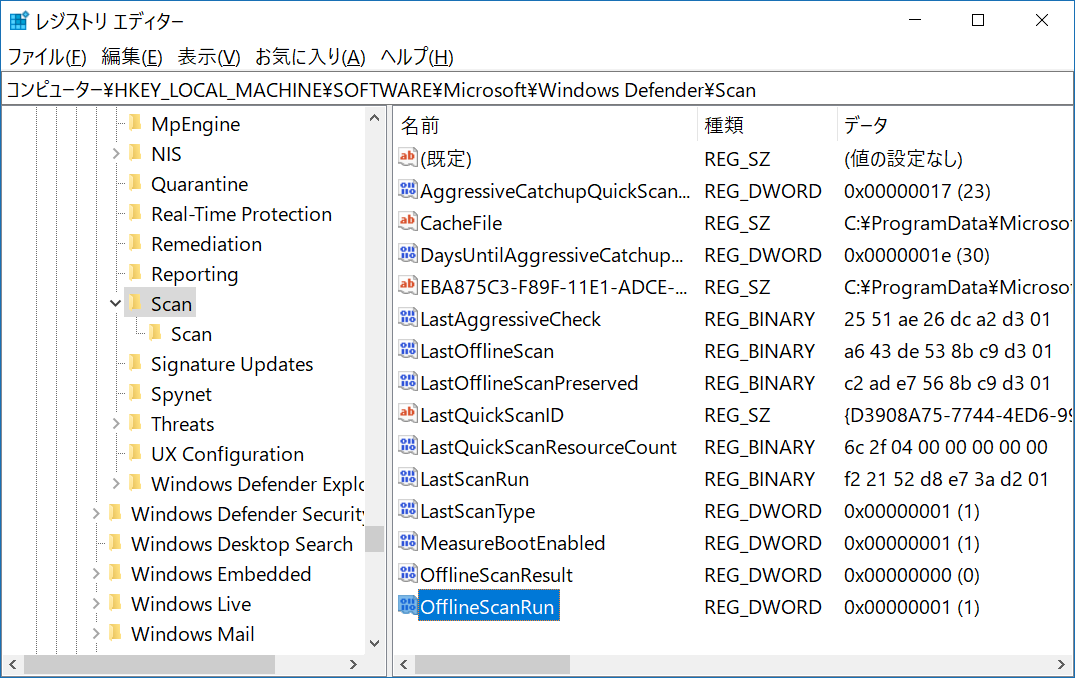This screenshot has width=1075, height=678.
Task: Select the nested Scan subkey
Action: [x=191, y=334]
